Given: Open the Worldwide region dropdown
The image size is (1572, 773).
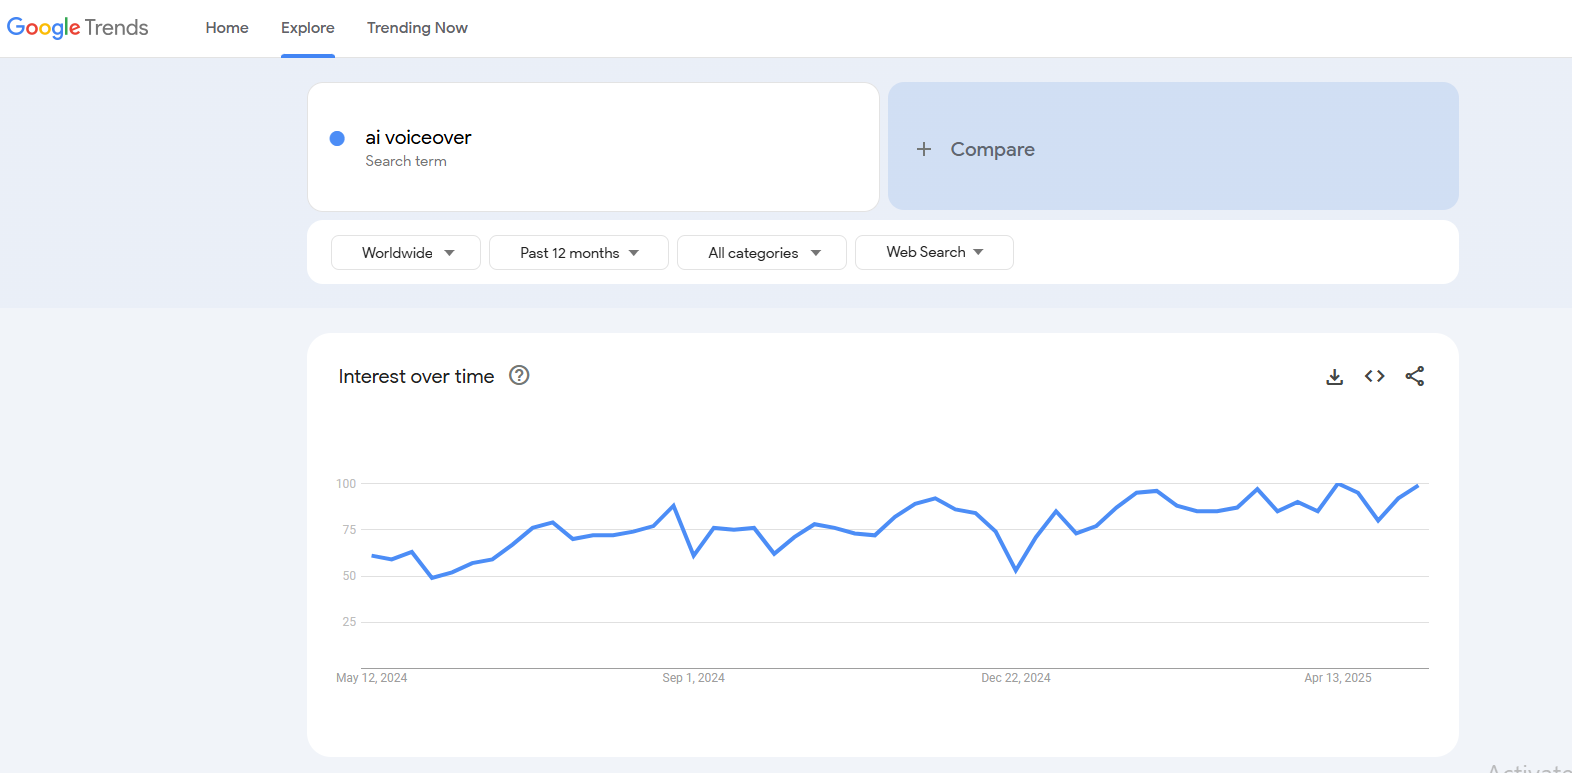Looking at the screenshot, I should click(x=406, y=253).
